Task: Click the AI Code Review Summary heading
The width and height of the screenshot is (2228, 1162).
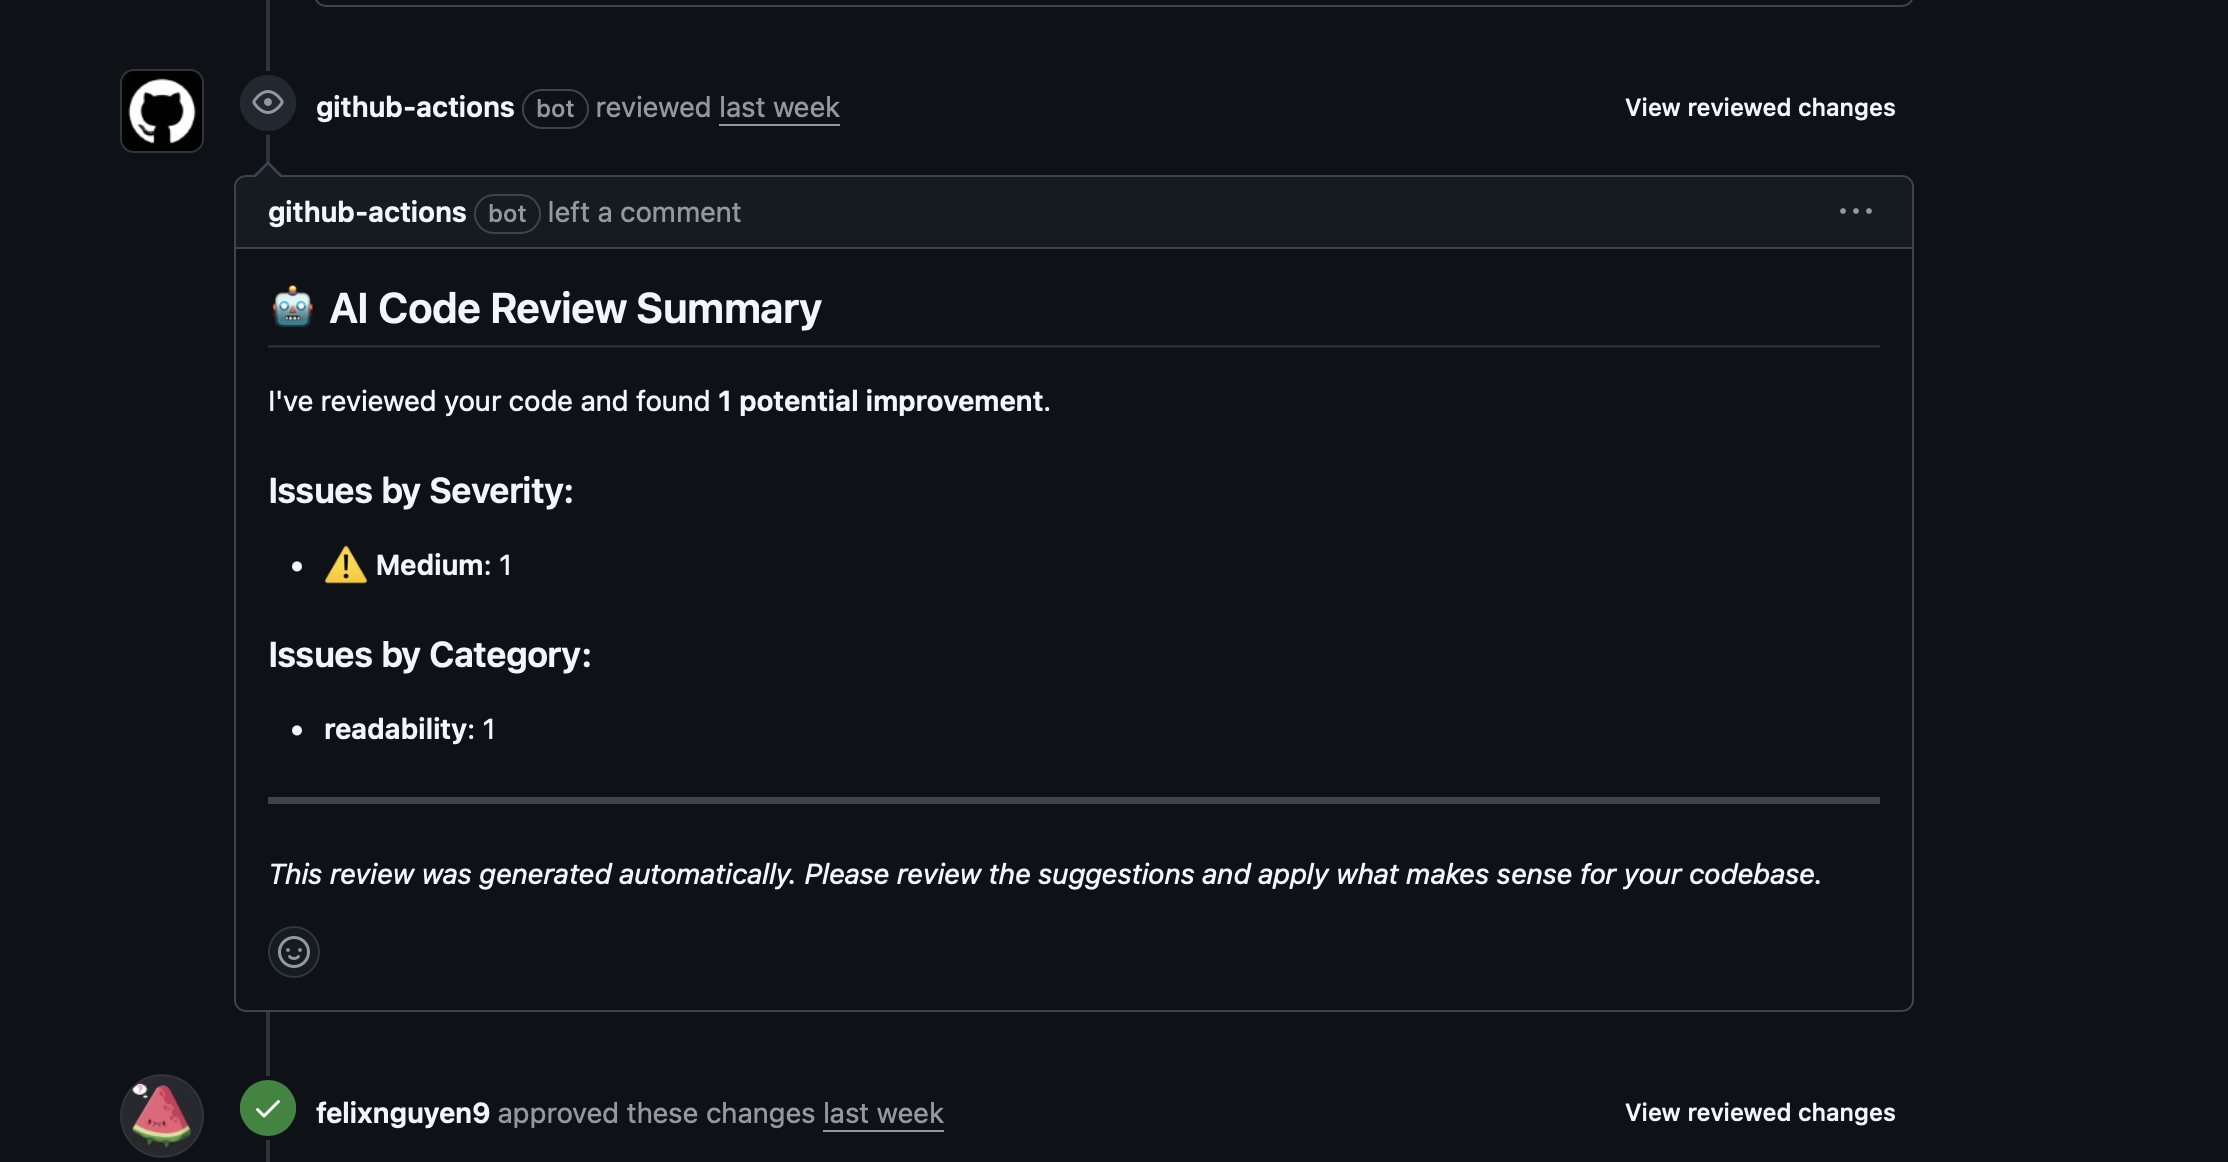Action: click(x=575, y=308)
